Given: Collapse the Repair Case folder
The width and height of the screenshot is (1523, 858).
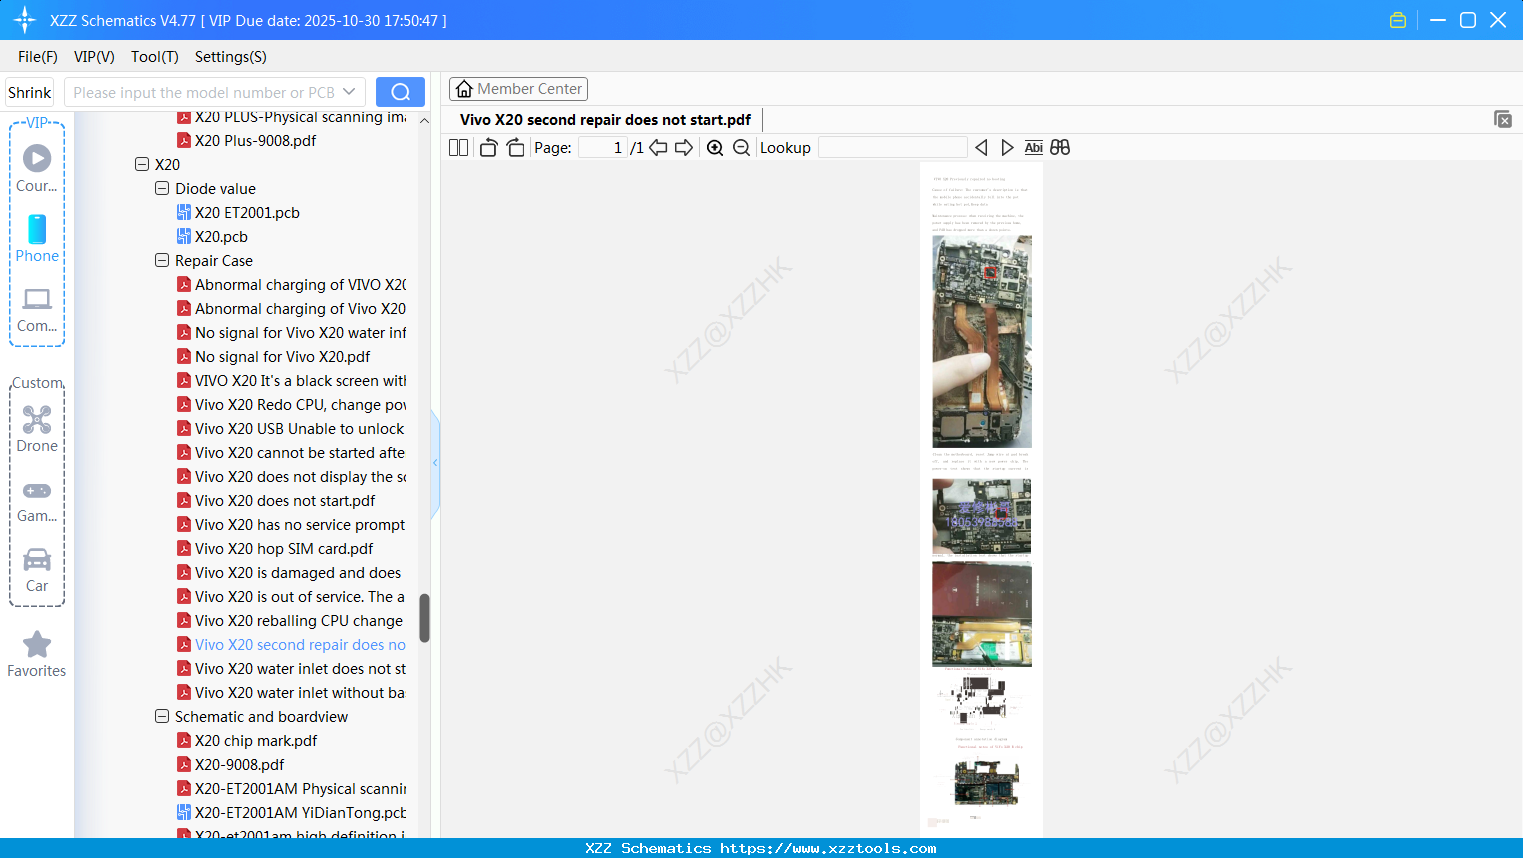Looking at the screenshot, I should pyautogui.click(x=162, y=260).
